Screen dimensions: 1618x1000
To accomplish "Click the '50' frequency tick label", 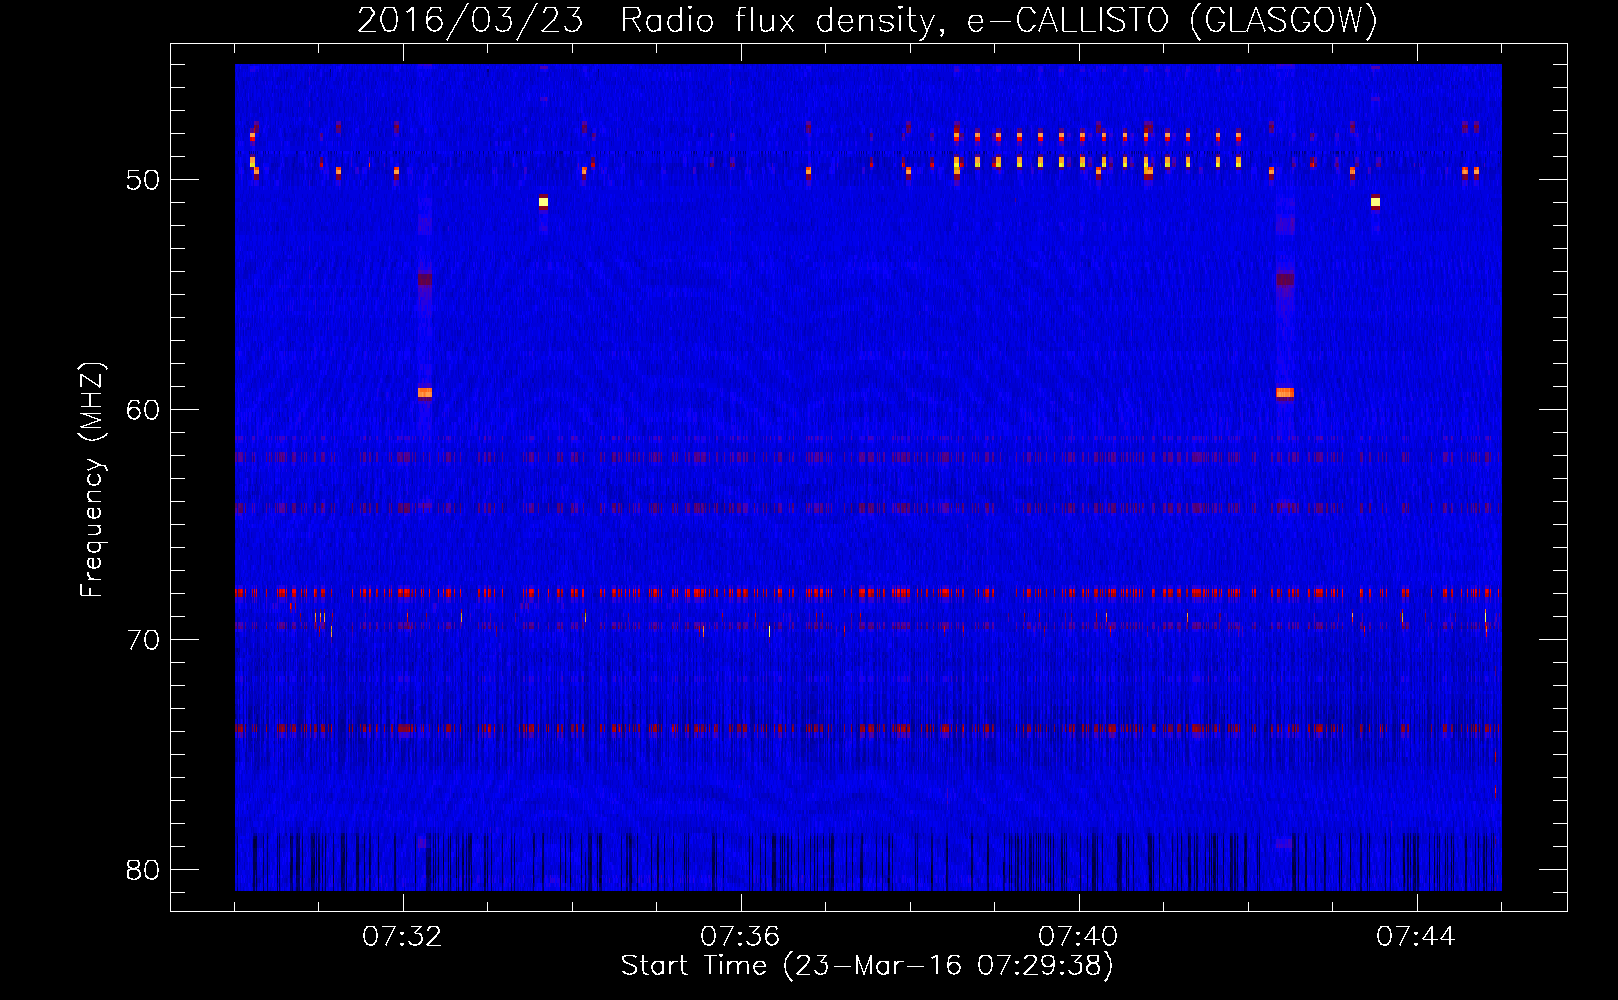I will (143, 180).
